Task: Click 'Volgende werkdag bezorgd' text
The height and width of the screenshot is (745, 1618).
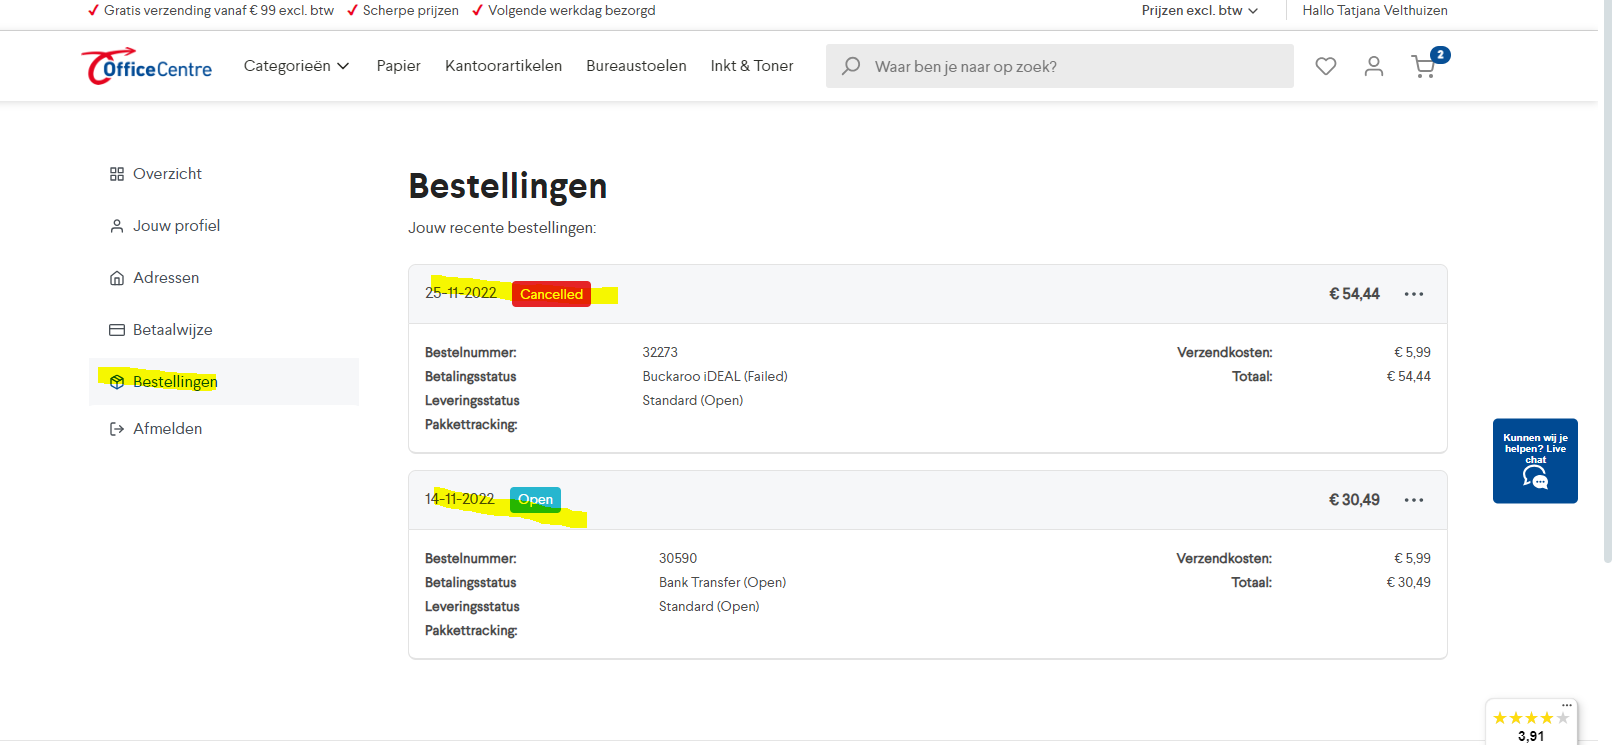Action: coord(572,10)
